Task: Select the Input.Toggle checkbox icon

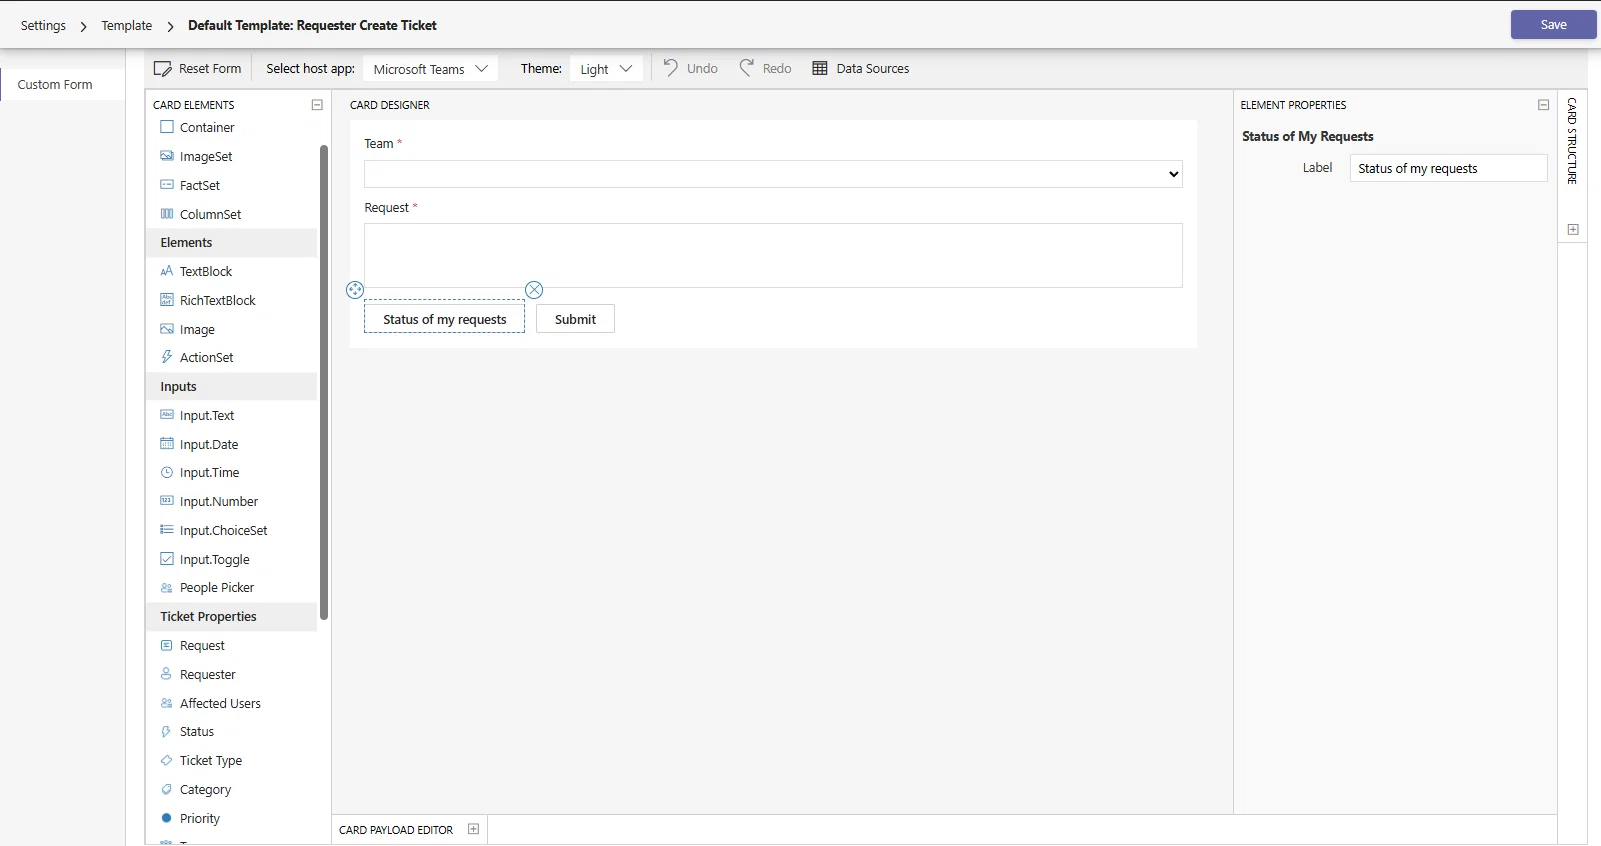Action: pos(167,559)
